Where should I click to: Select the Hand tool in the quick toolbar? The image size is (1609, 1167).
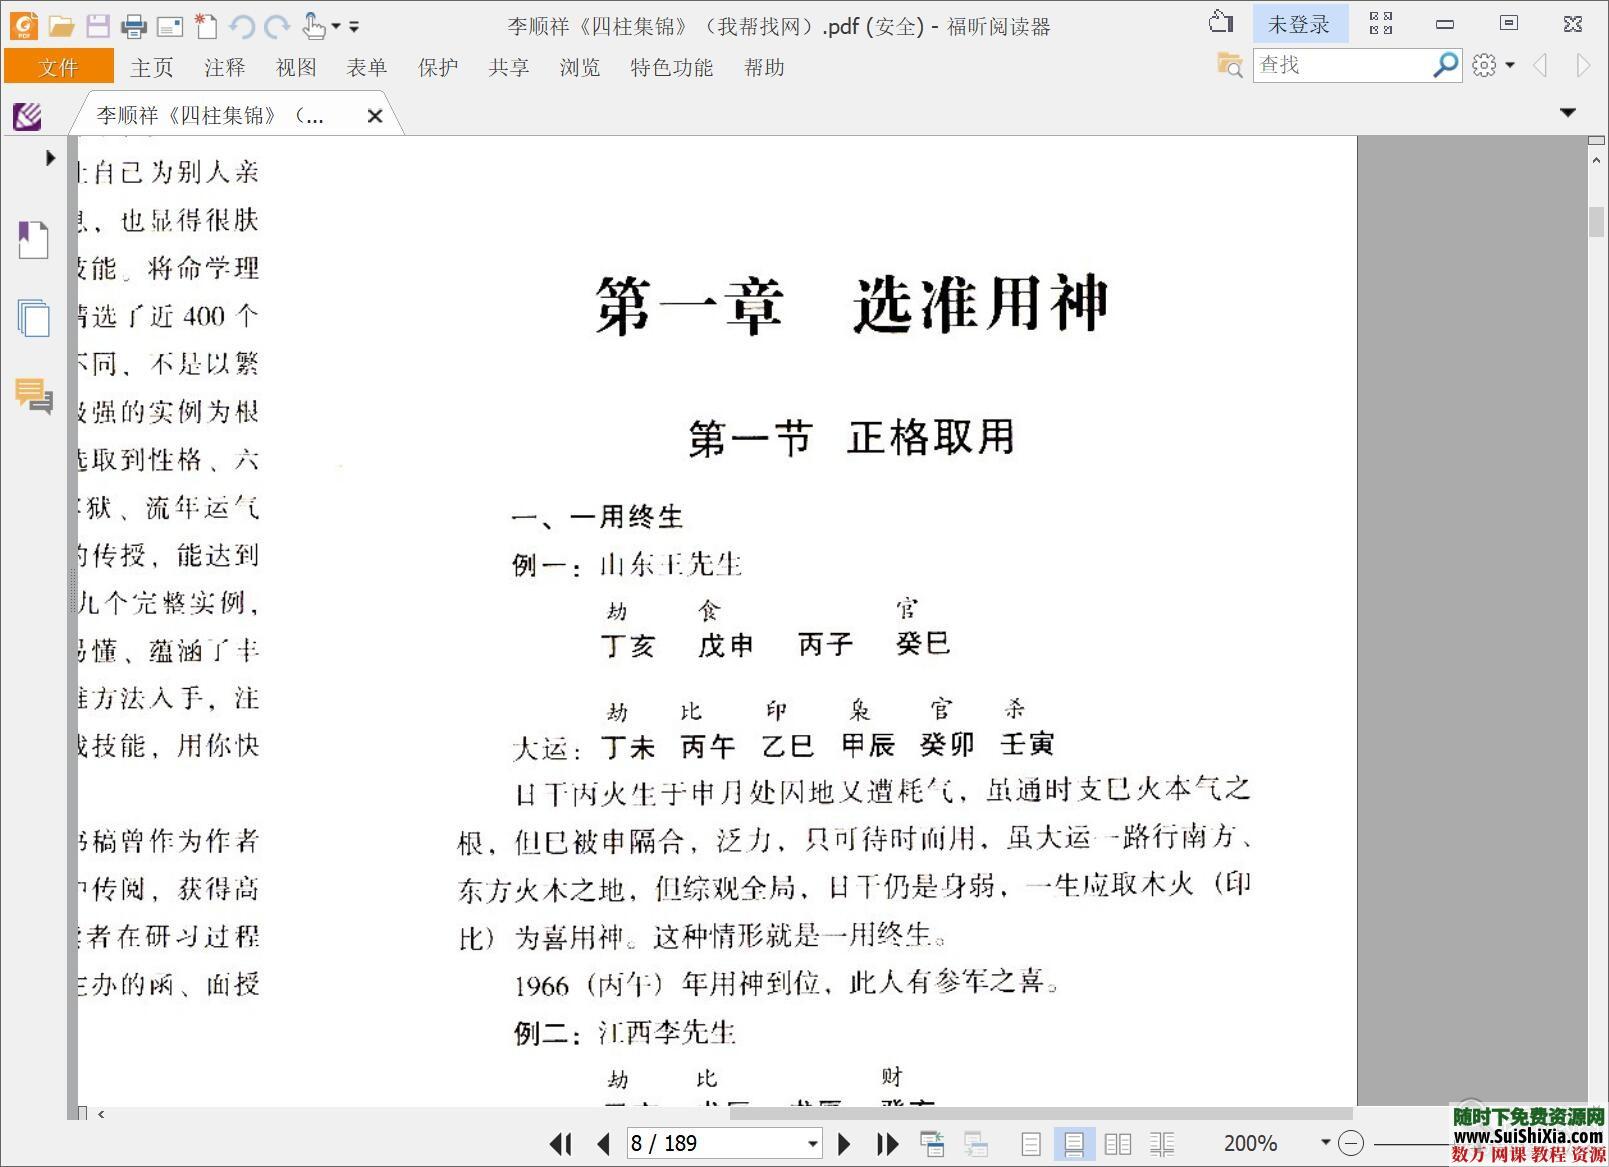pos(315,25)
